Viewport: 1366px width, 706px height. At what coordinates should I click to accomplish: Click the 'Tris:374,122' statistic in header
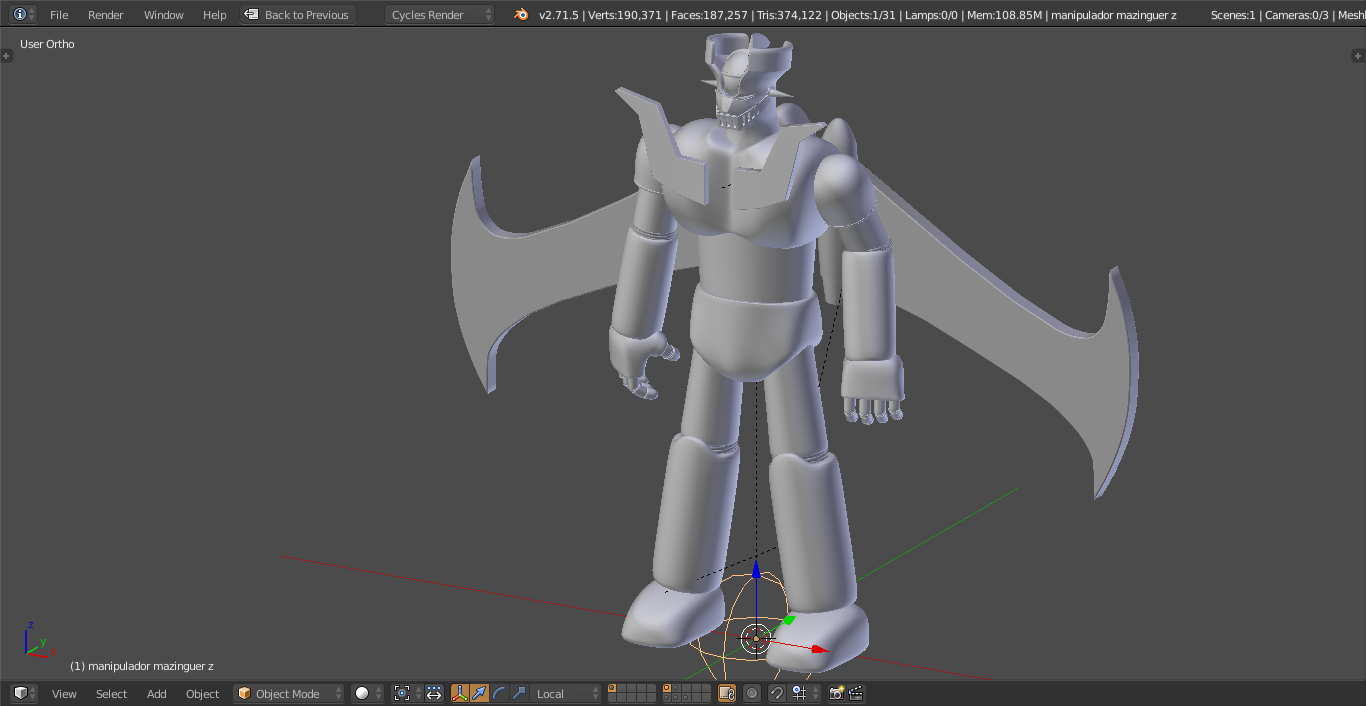point(789,15)
